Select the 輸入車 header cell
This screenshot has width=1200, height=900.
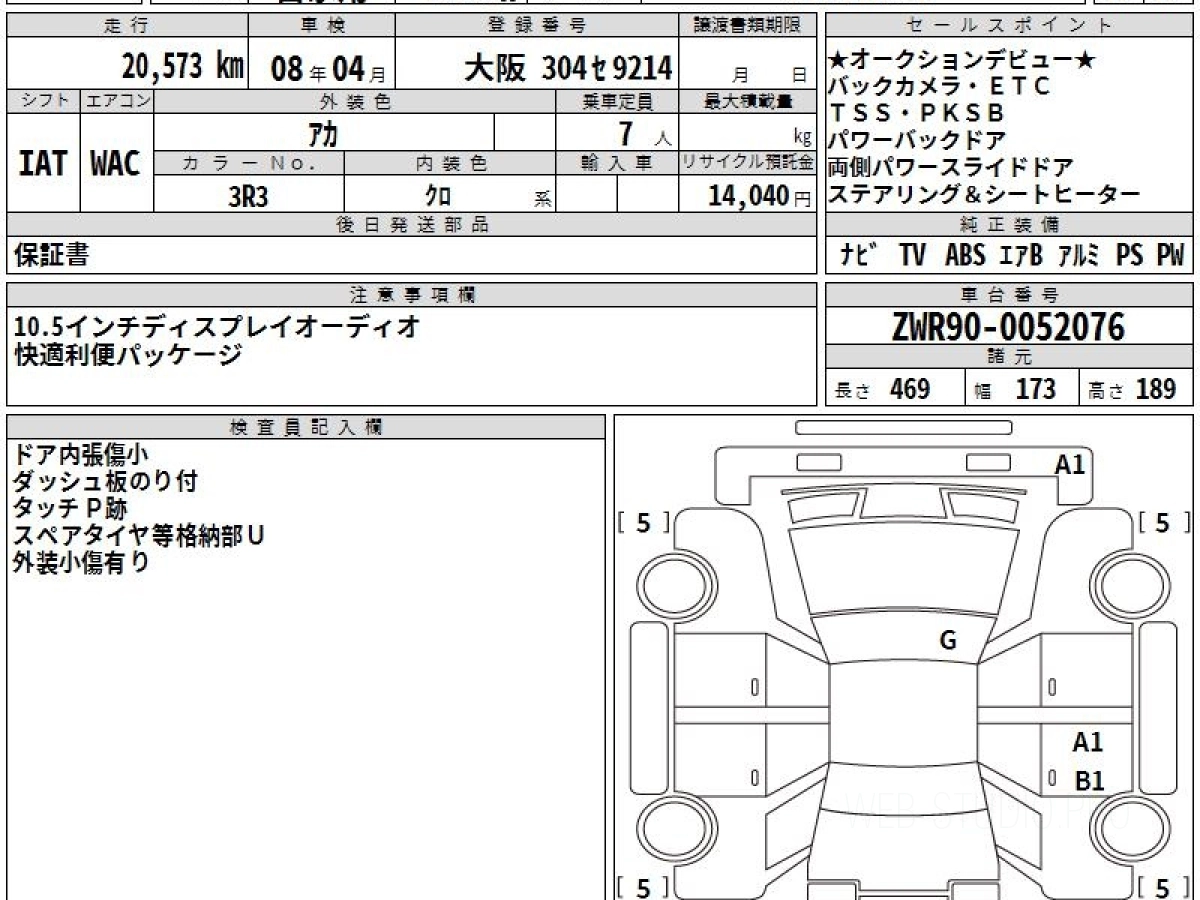pos(617,163)
